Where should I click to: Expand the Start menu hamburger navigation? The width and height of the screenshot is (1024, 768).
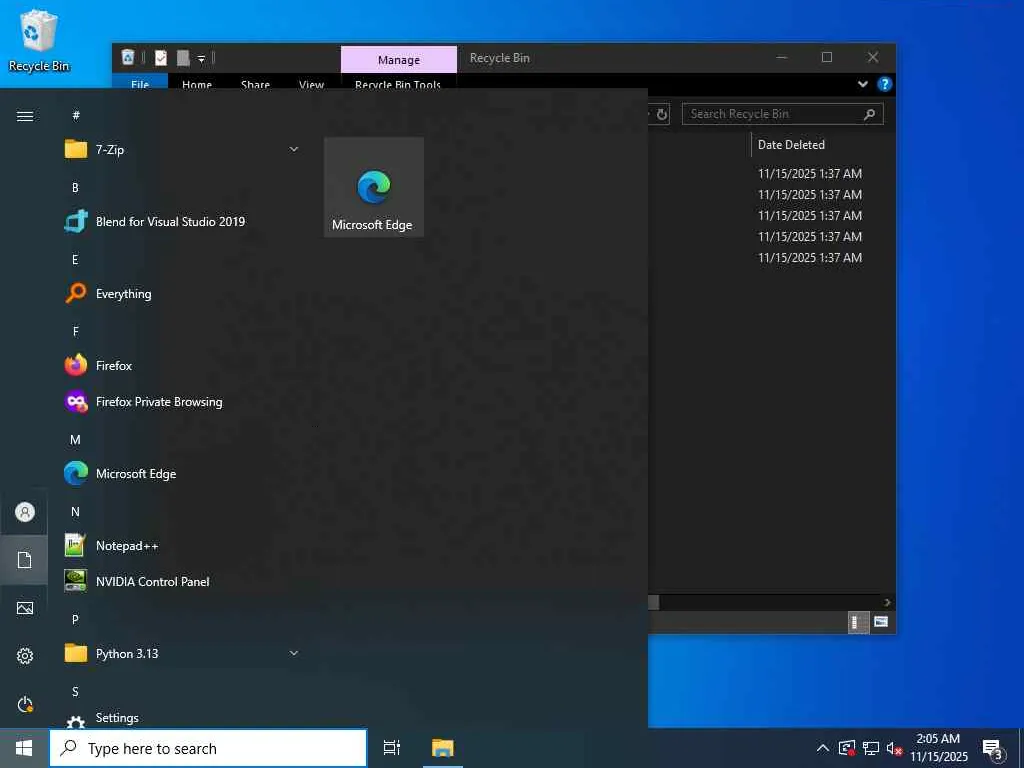pyautogui.click(x=25, y=116)
